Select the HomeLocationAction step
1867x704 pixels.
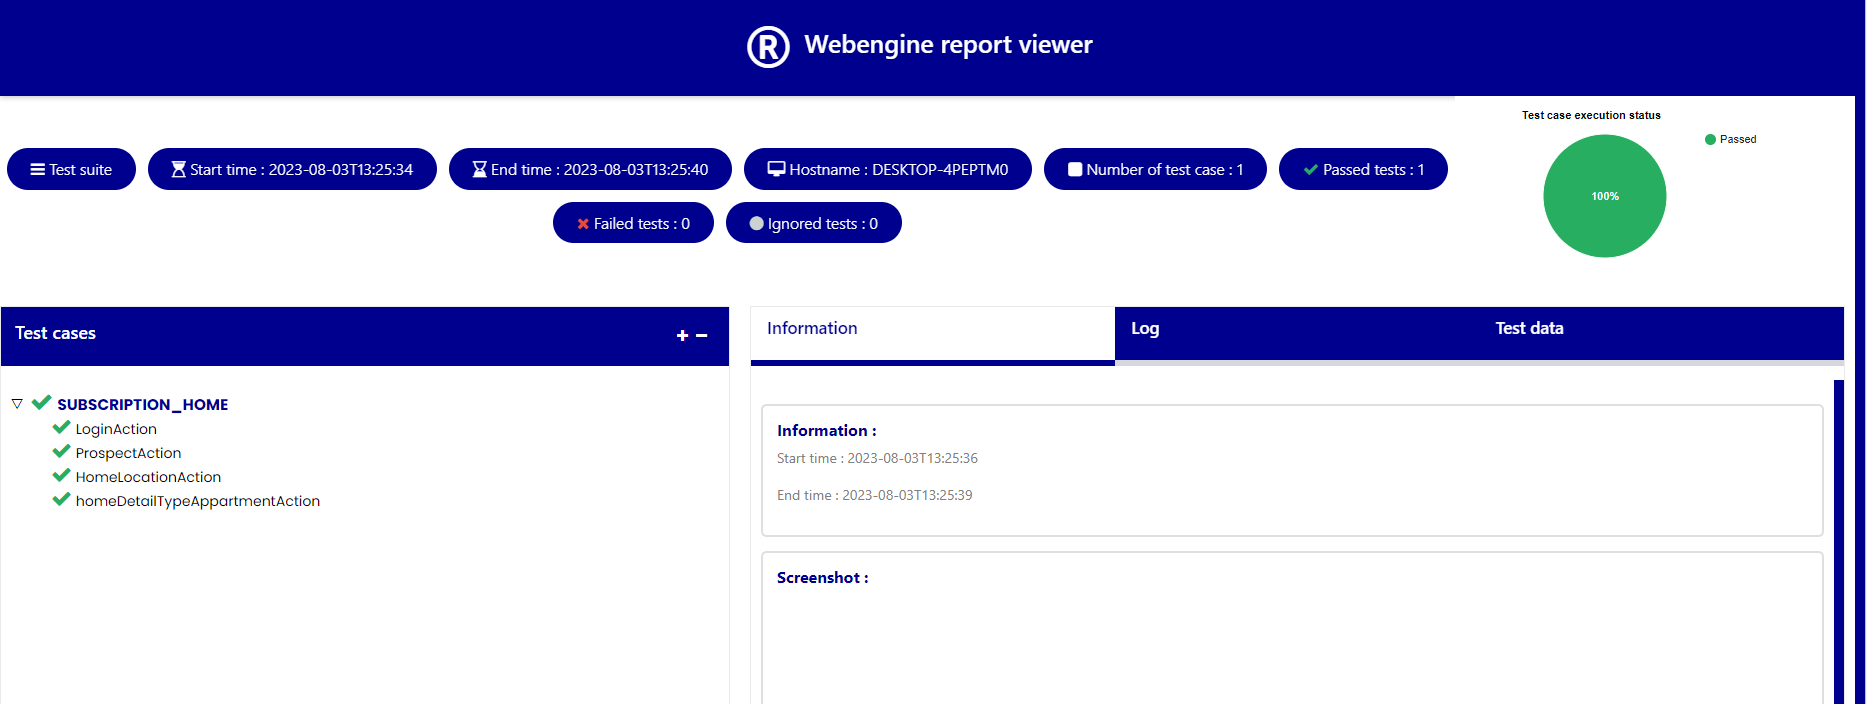pyautogui.click(x=148, y=477)
